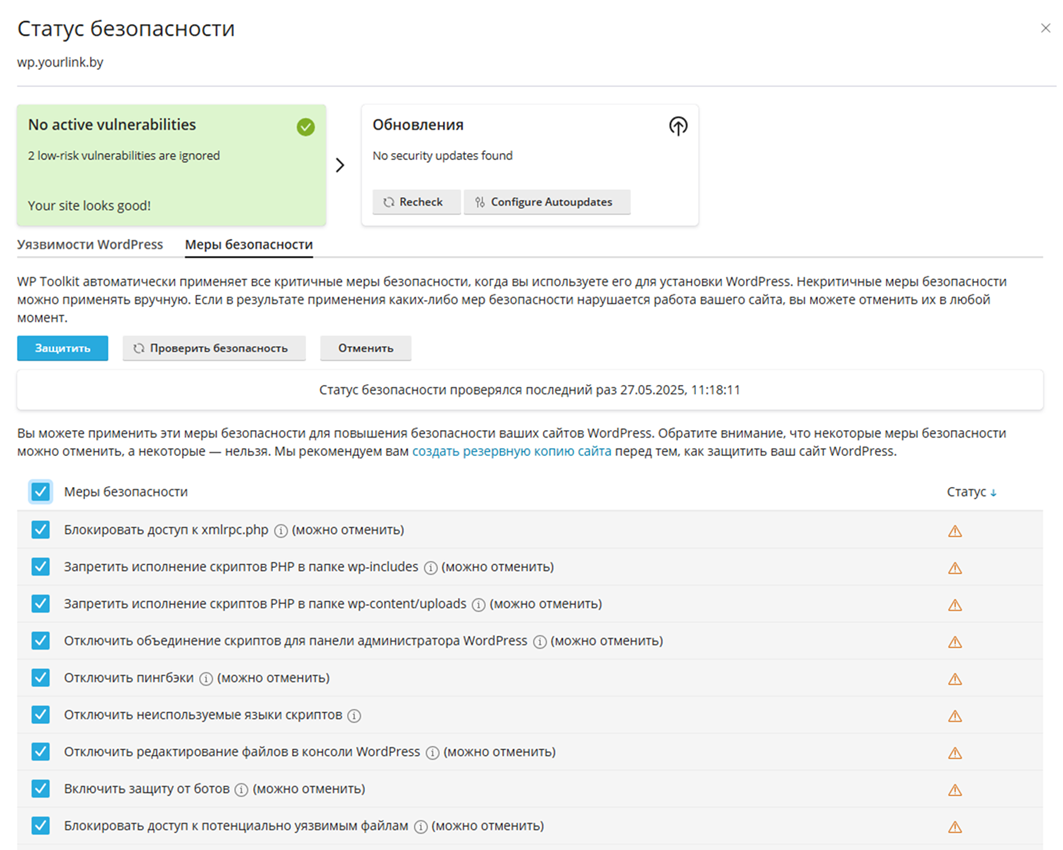Click warning icon for защиту от ботов row
The image size is (1063, 850).
[x=955, y=790]
